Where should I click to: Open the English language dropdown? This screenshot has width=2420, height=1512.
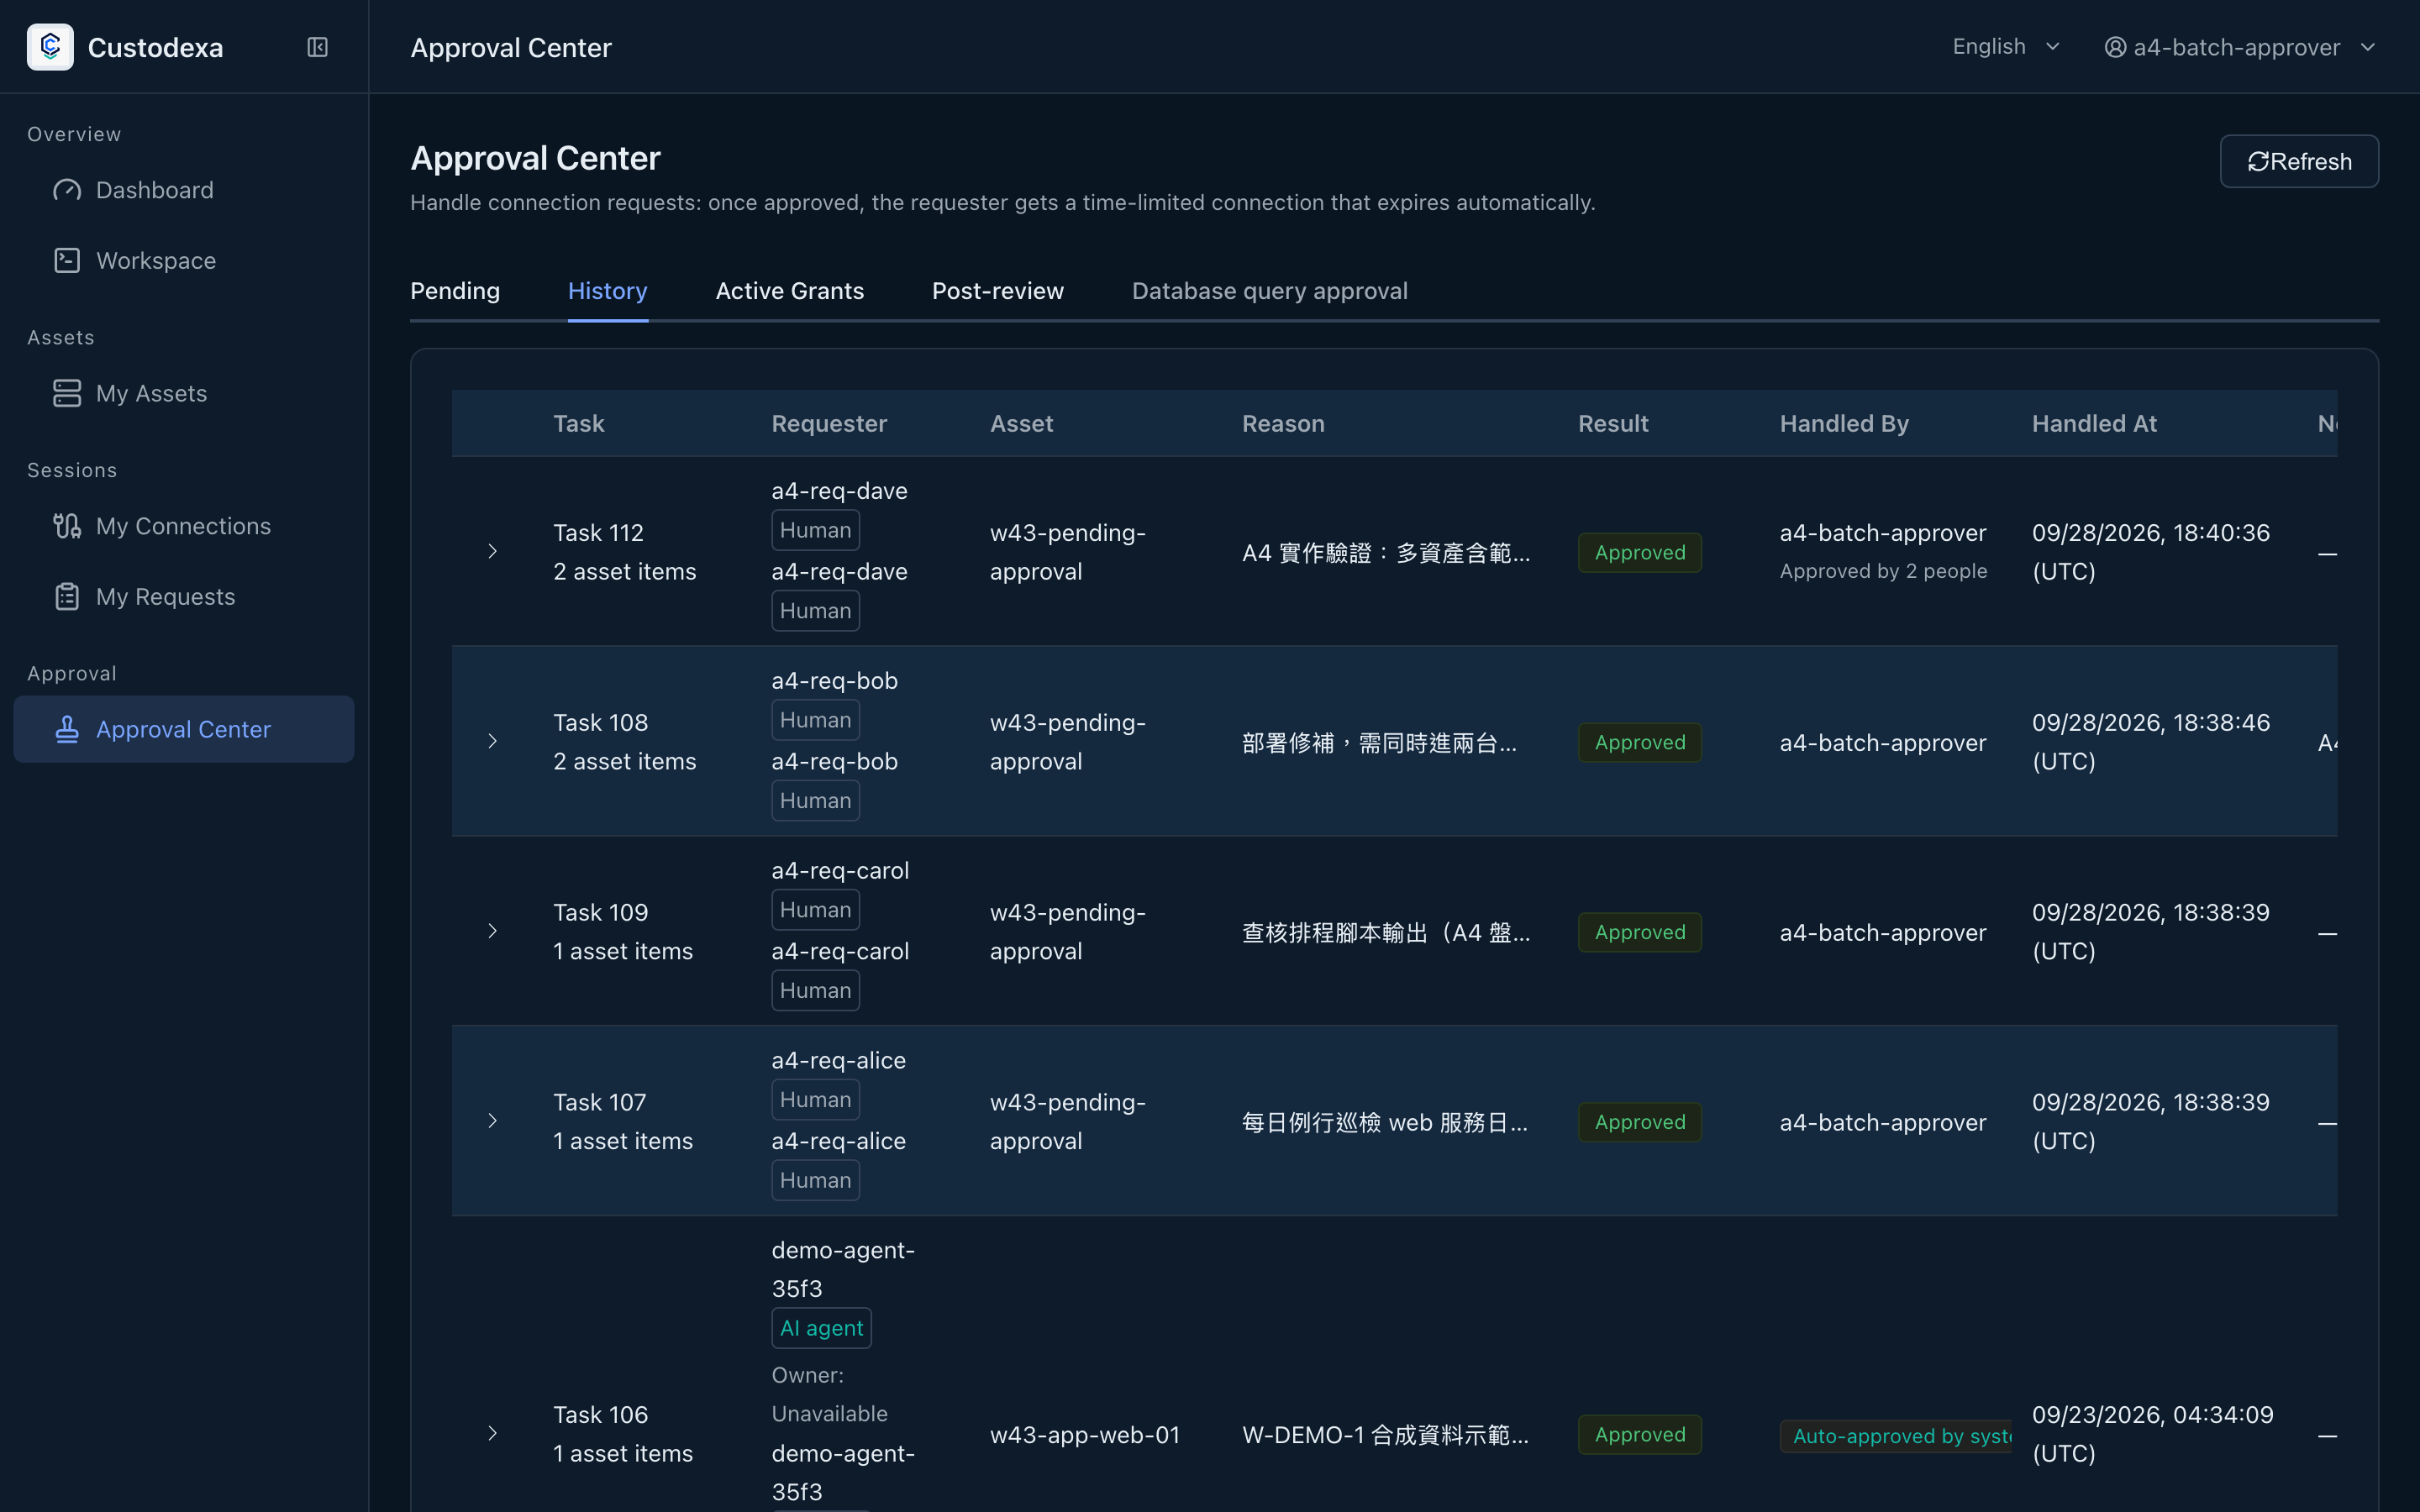(x=2007, y=47)
